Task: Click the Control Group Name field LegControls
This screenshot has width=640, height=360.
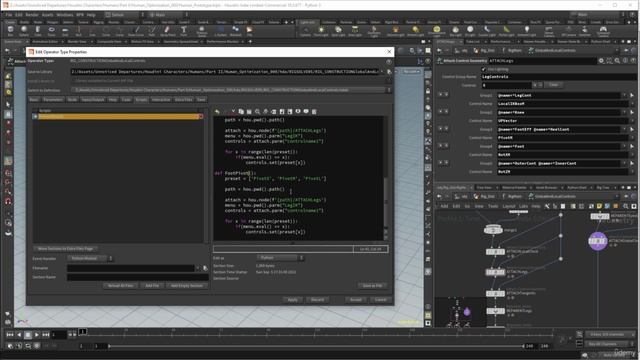Action: coord(558,77)
